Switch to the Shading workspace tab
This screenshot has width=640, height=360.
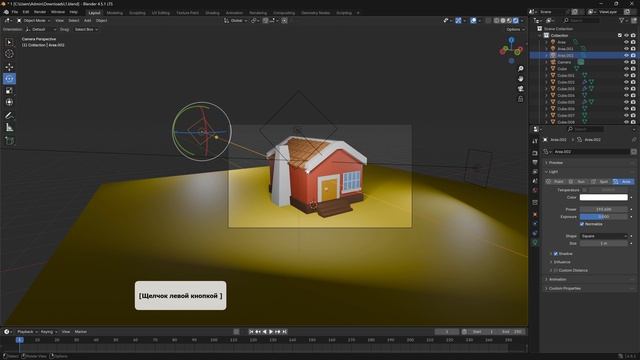pyautogui.click(x=212, y=13)
